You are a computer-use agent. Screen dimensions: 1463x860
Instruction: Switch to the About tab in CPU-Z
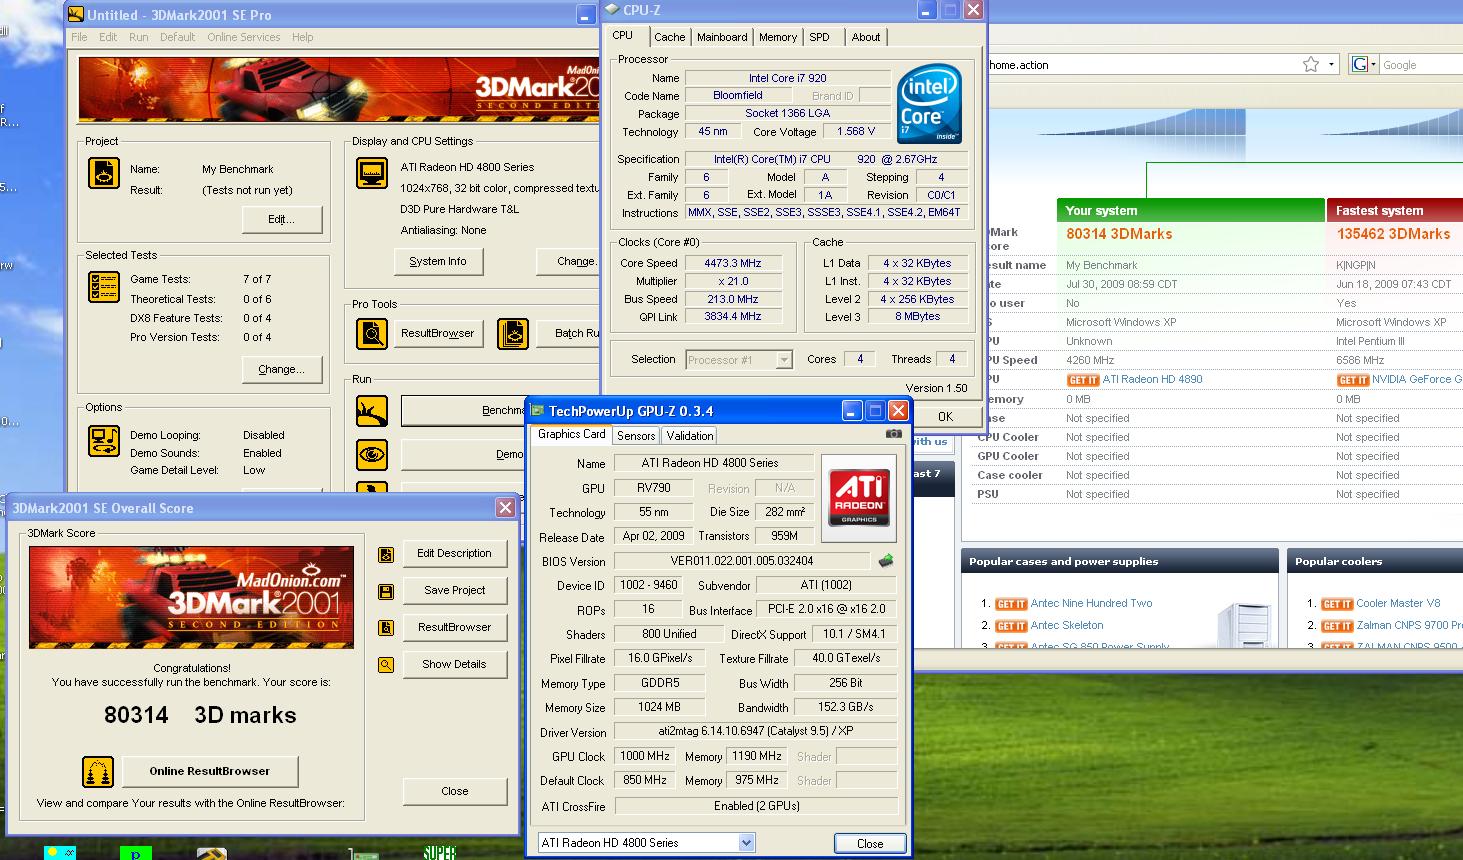click(x=866, y=37)
